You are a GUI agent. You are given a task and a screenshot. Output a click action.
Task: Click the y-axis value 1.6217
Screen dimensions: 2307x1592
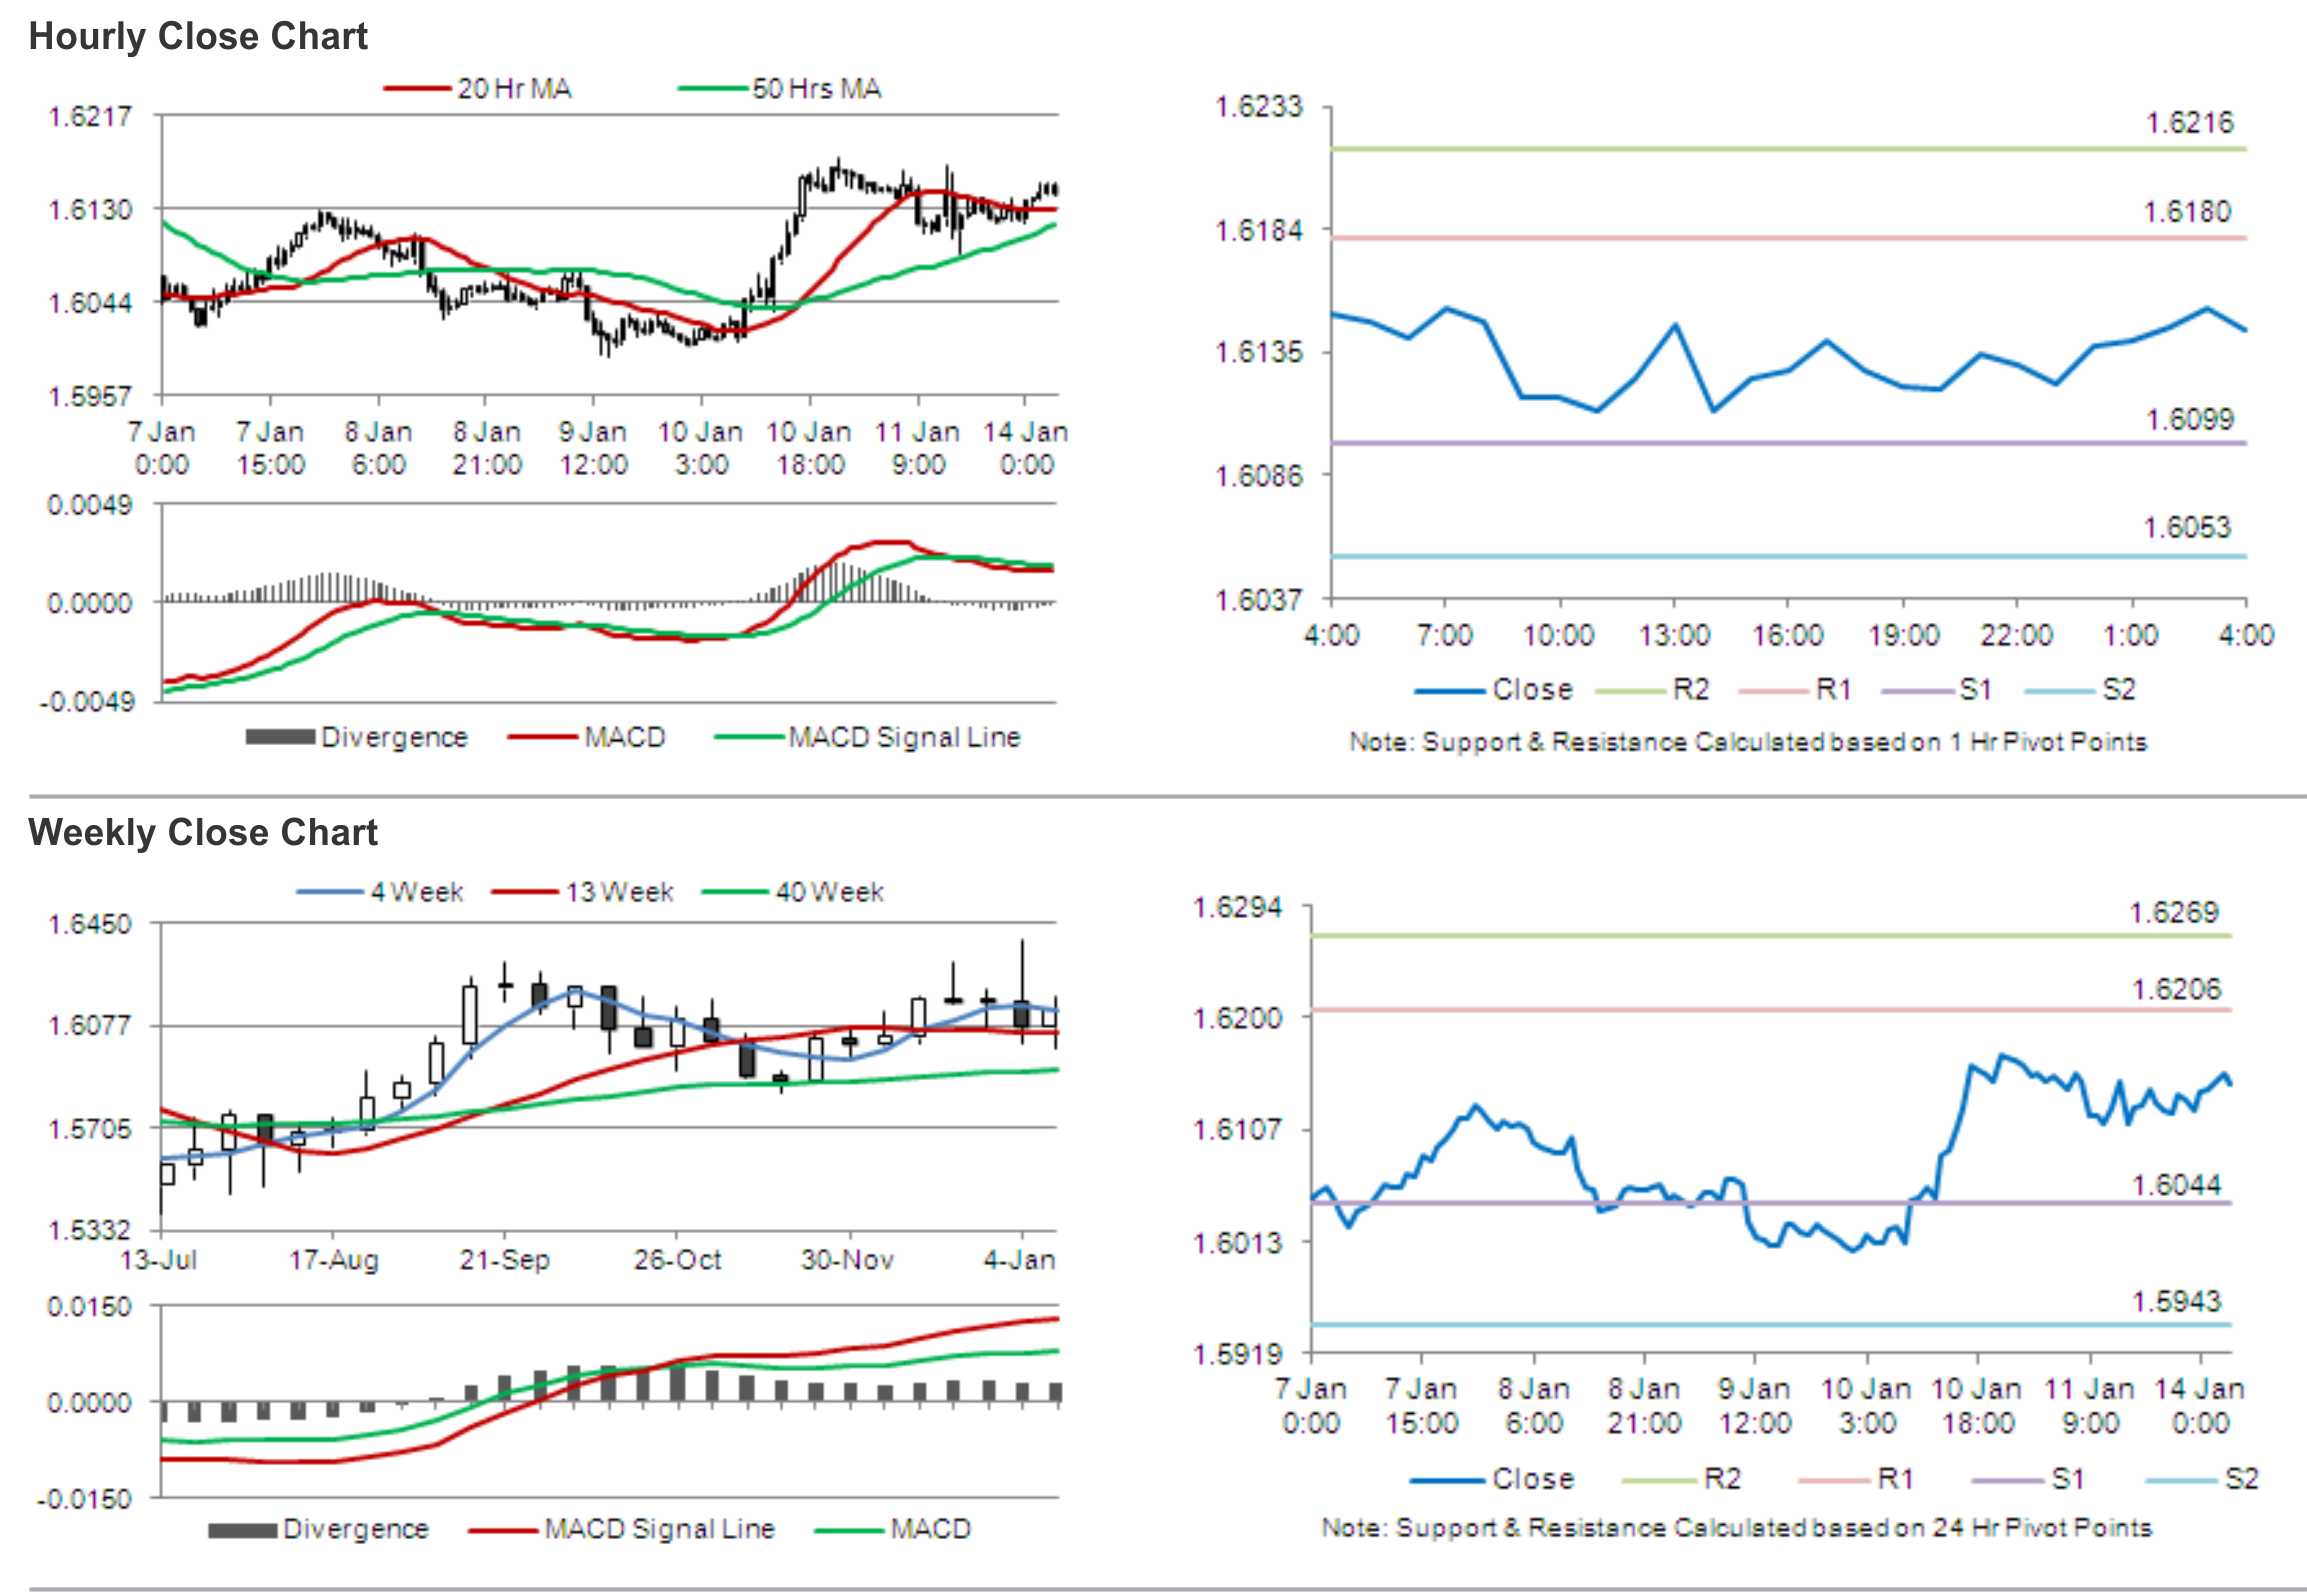coord(91,117)
